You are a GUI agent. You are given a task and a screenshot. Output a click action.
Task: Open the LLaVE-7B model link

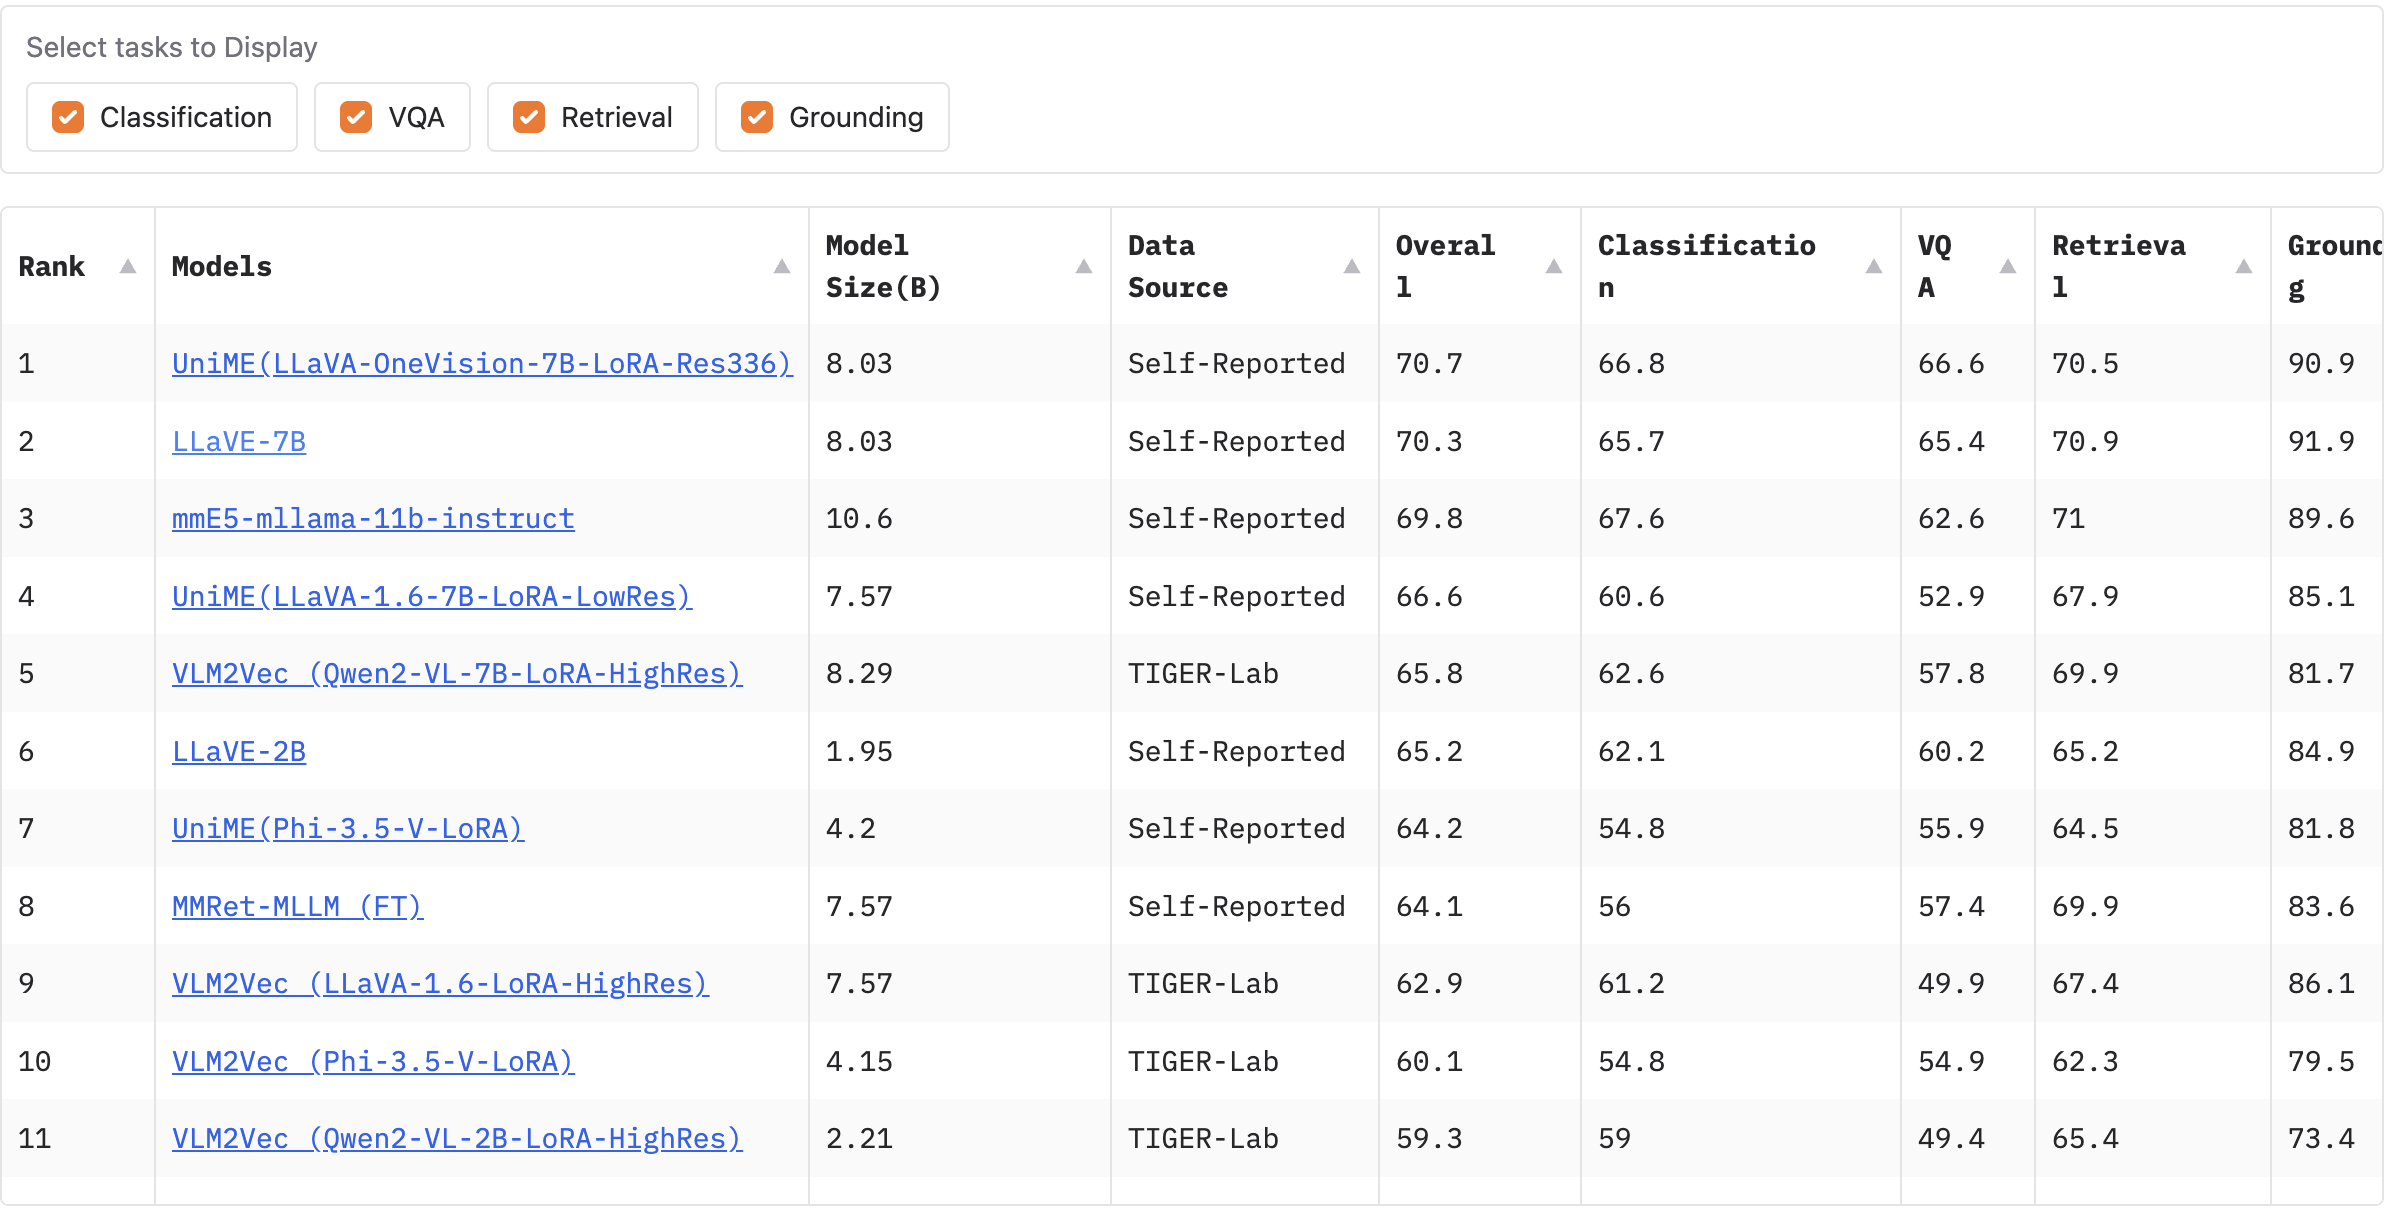[x=239, y=441]
